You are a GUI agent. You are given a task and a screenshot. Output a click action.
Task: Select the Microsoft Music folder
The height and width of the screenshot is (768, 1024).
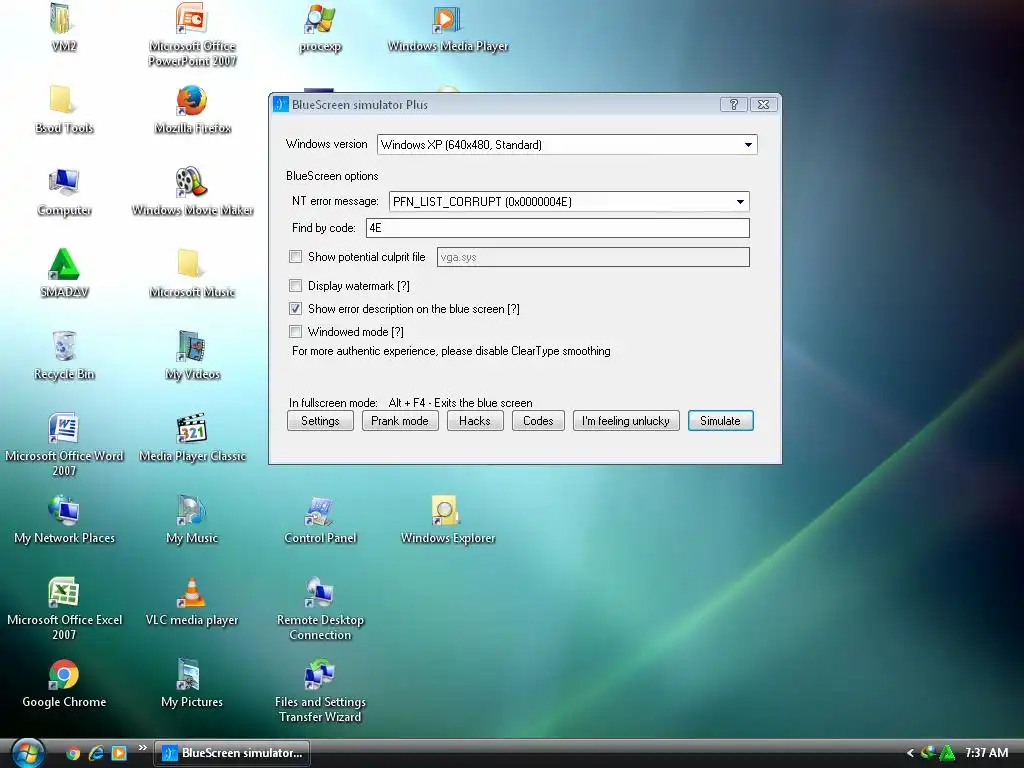coord(192,273)
